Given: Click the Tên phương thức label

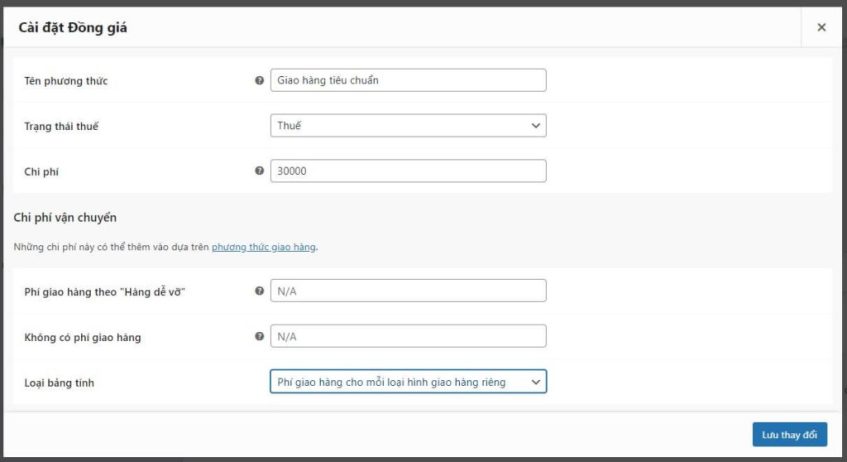Looking at the screenshot, I should (66, 81).
